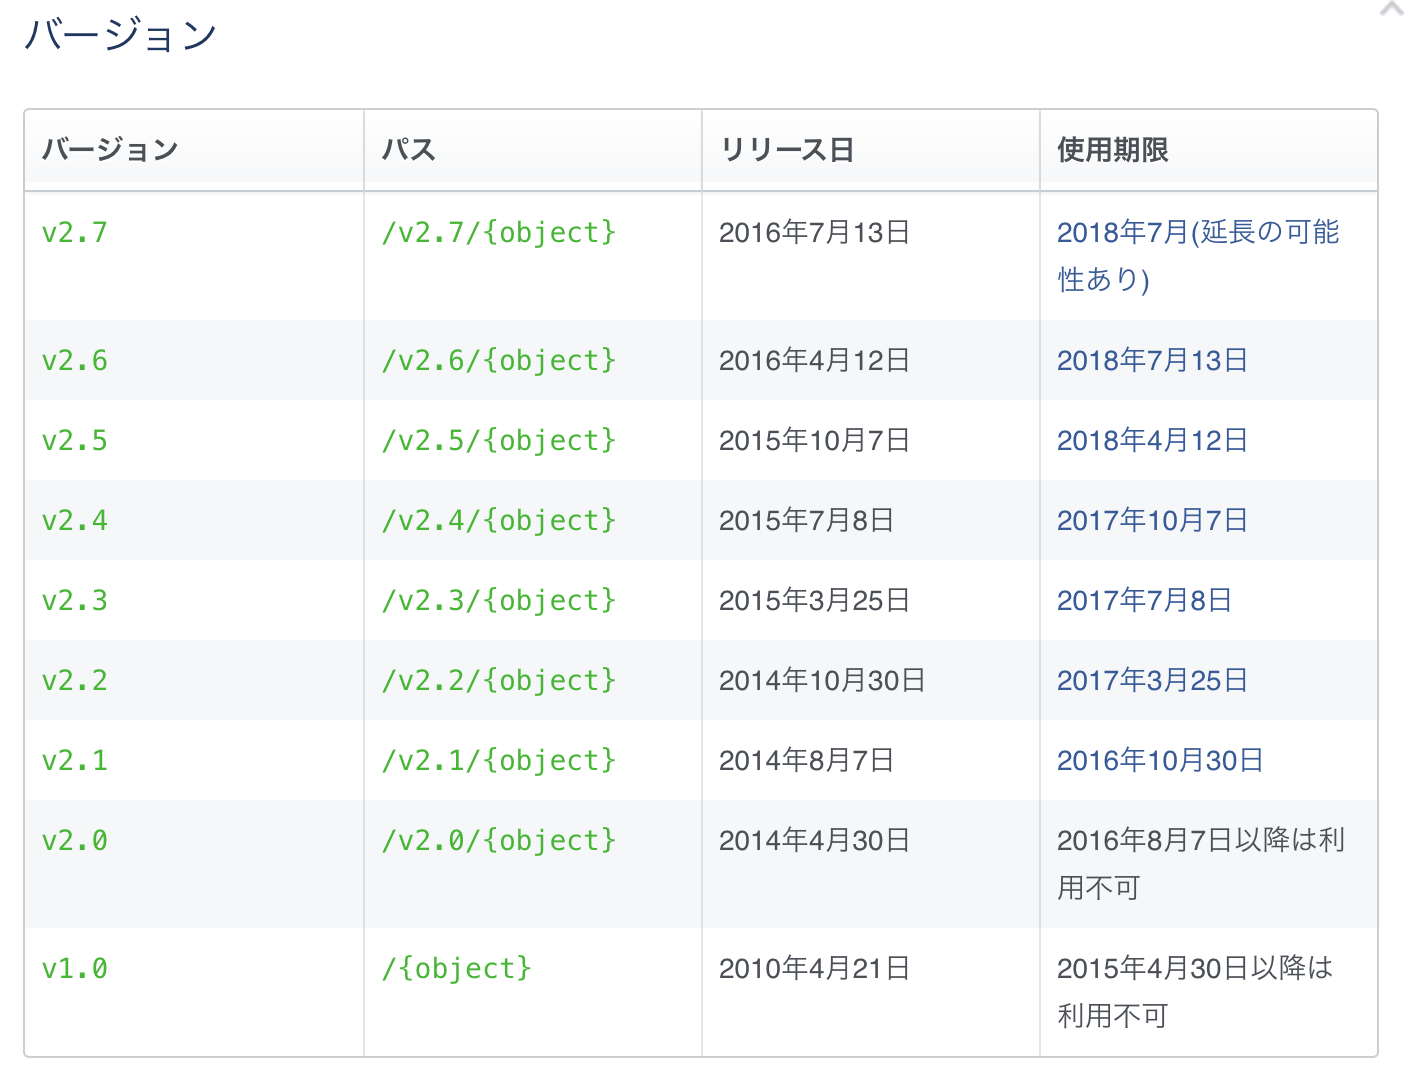Click the 使用期限 column header
This screenshot has width=1408, height=1082.
tap(1113, 150)
